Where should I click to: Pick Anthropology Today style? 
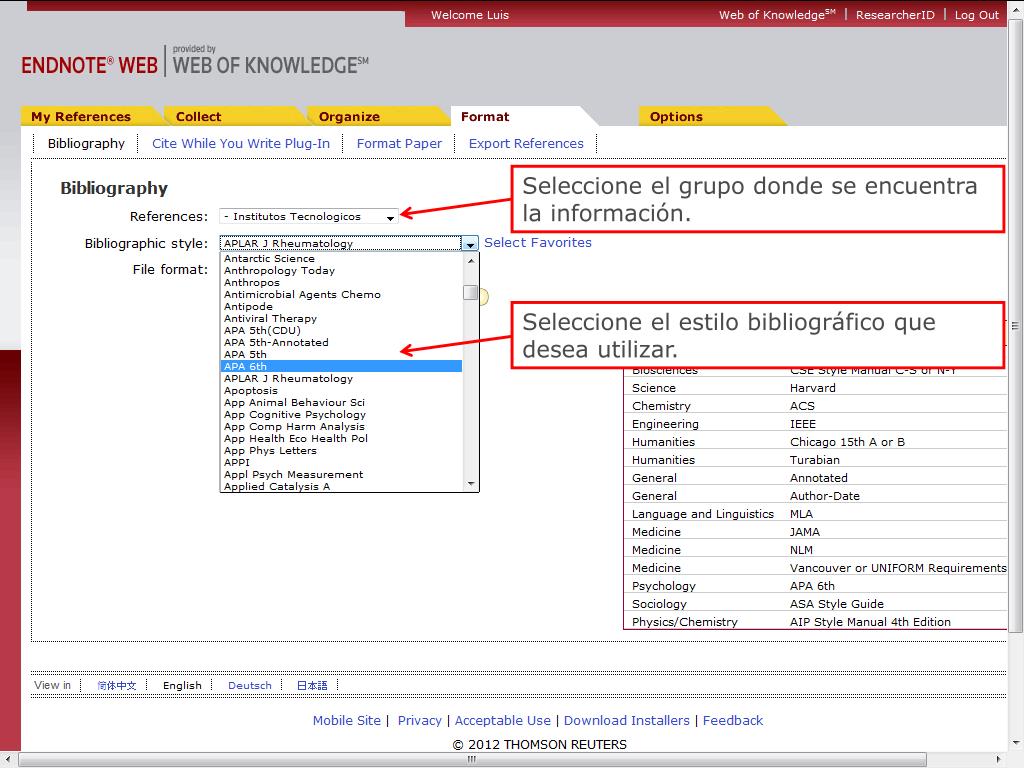[x=341, y=270]
